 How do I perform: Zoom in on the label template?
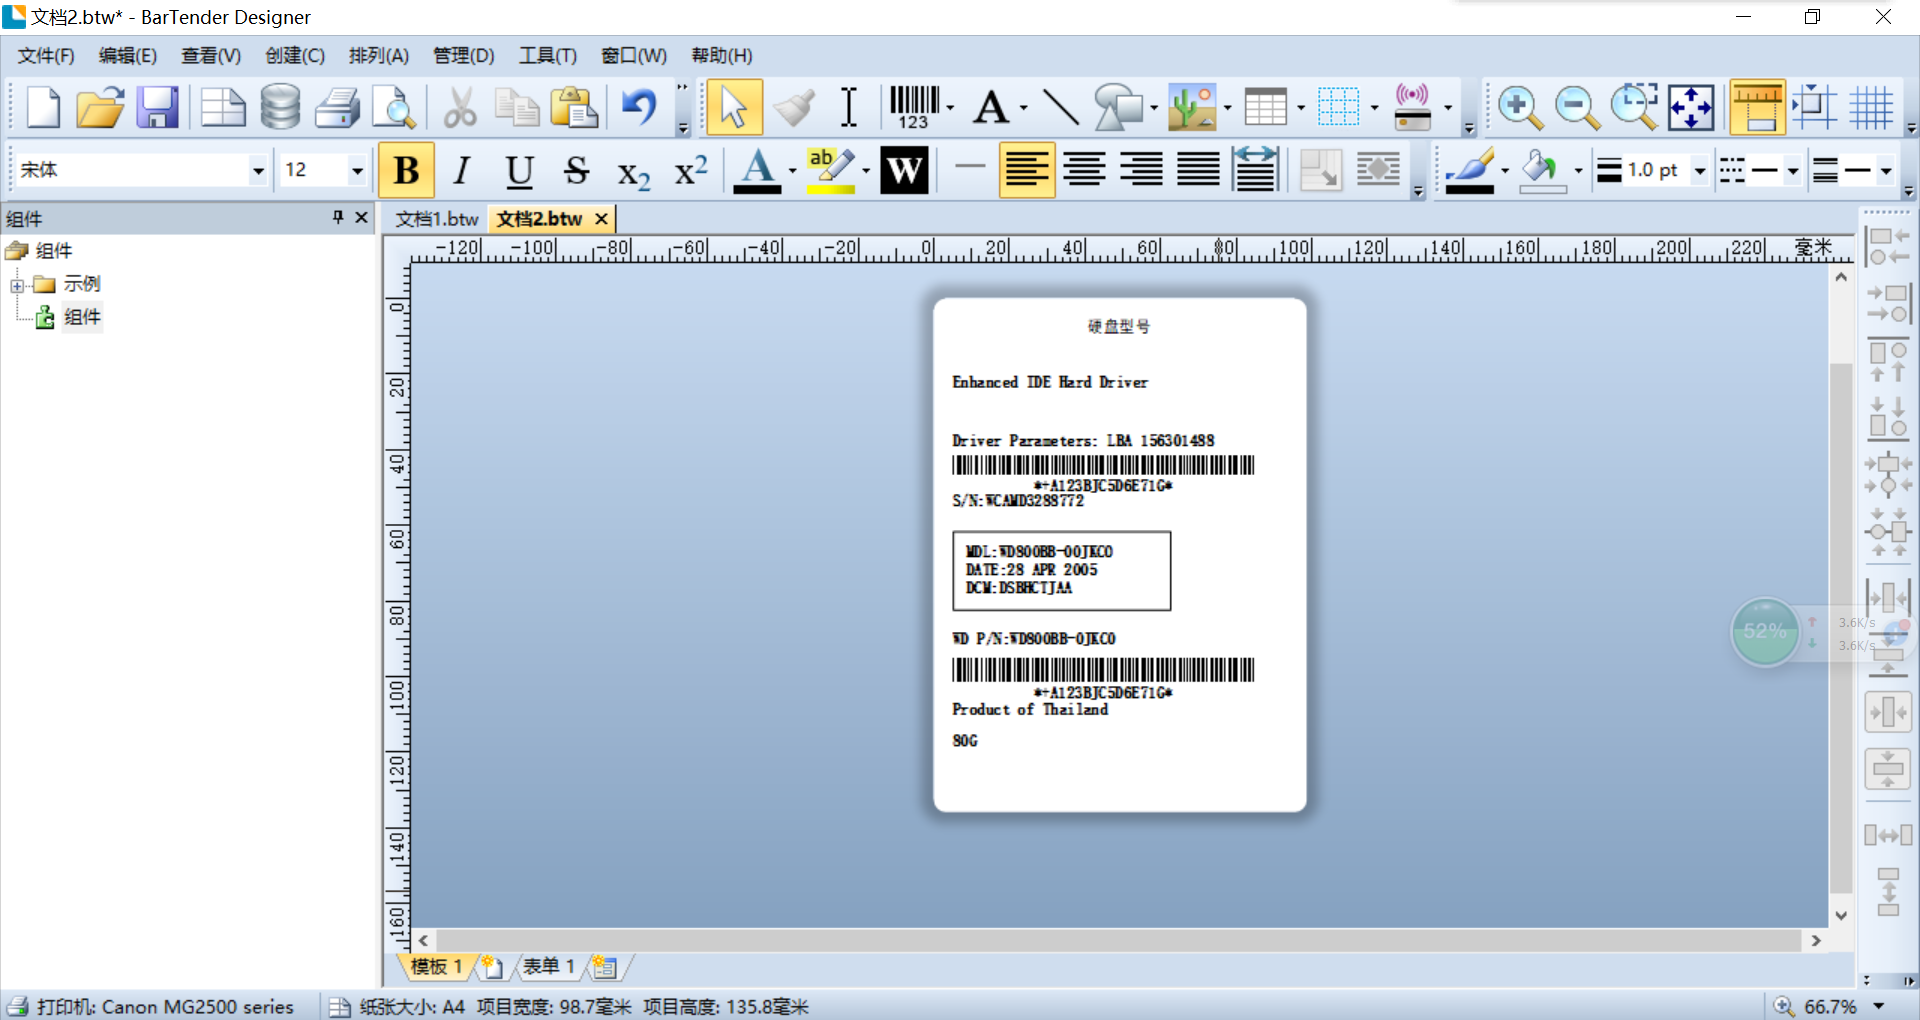tap(1520, 107)
